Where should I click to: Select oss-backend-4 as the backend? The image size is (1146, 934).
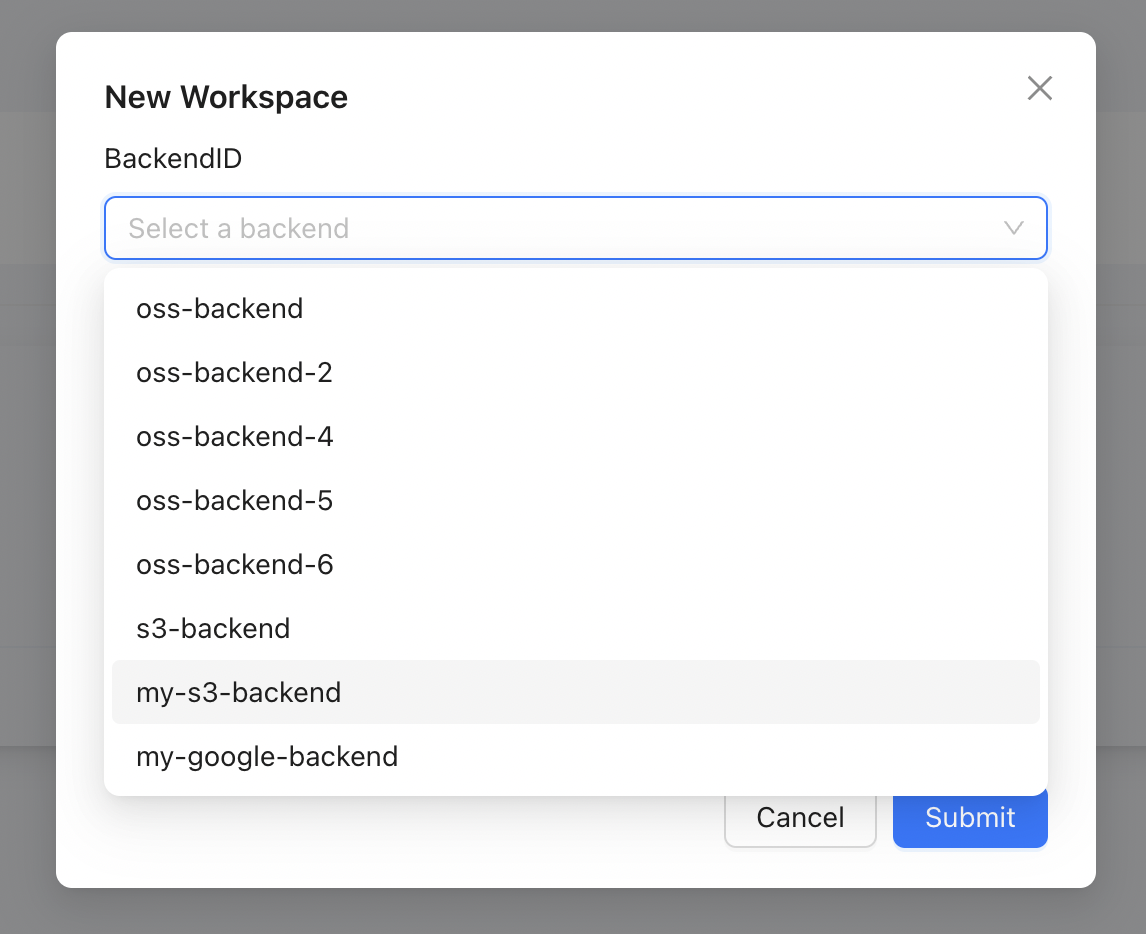point(235,436)
